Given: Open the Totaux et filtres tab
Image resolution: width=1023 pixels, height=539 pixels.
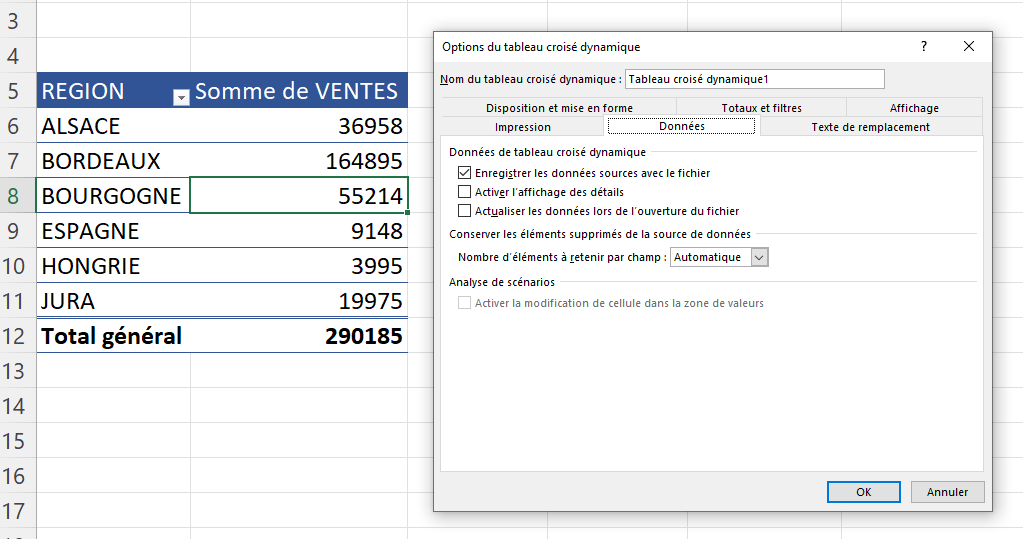Looking at the screenshot, I should [761, 108].
